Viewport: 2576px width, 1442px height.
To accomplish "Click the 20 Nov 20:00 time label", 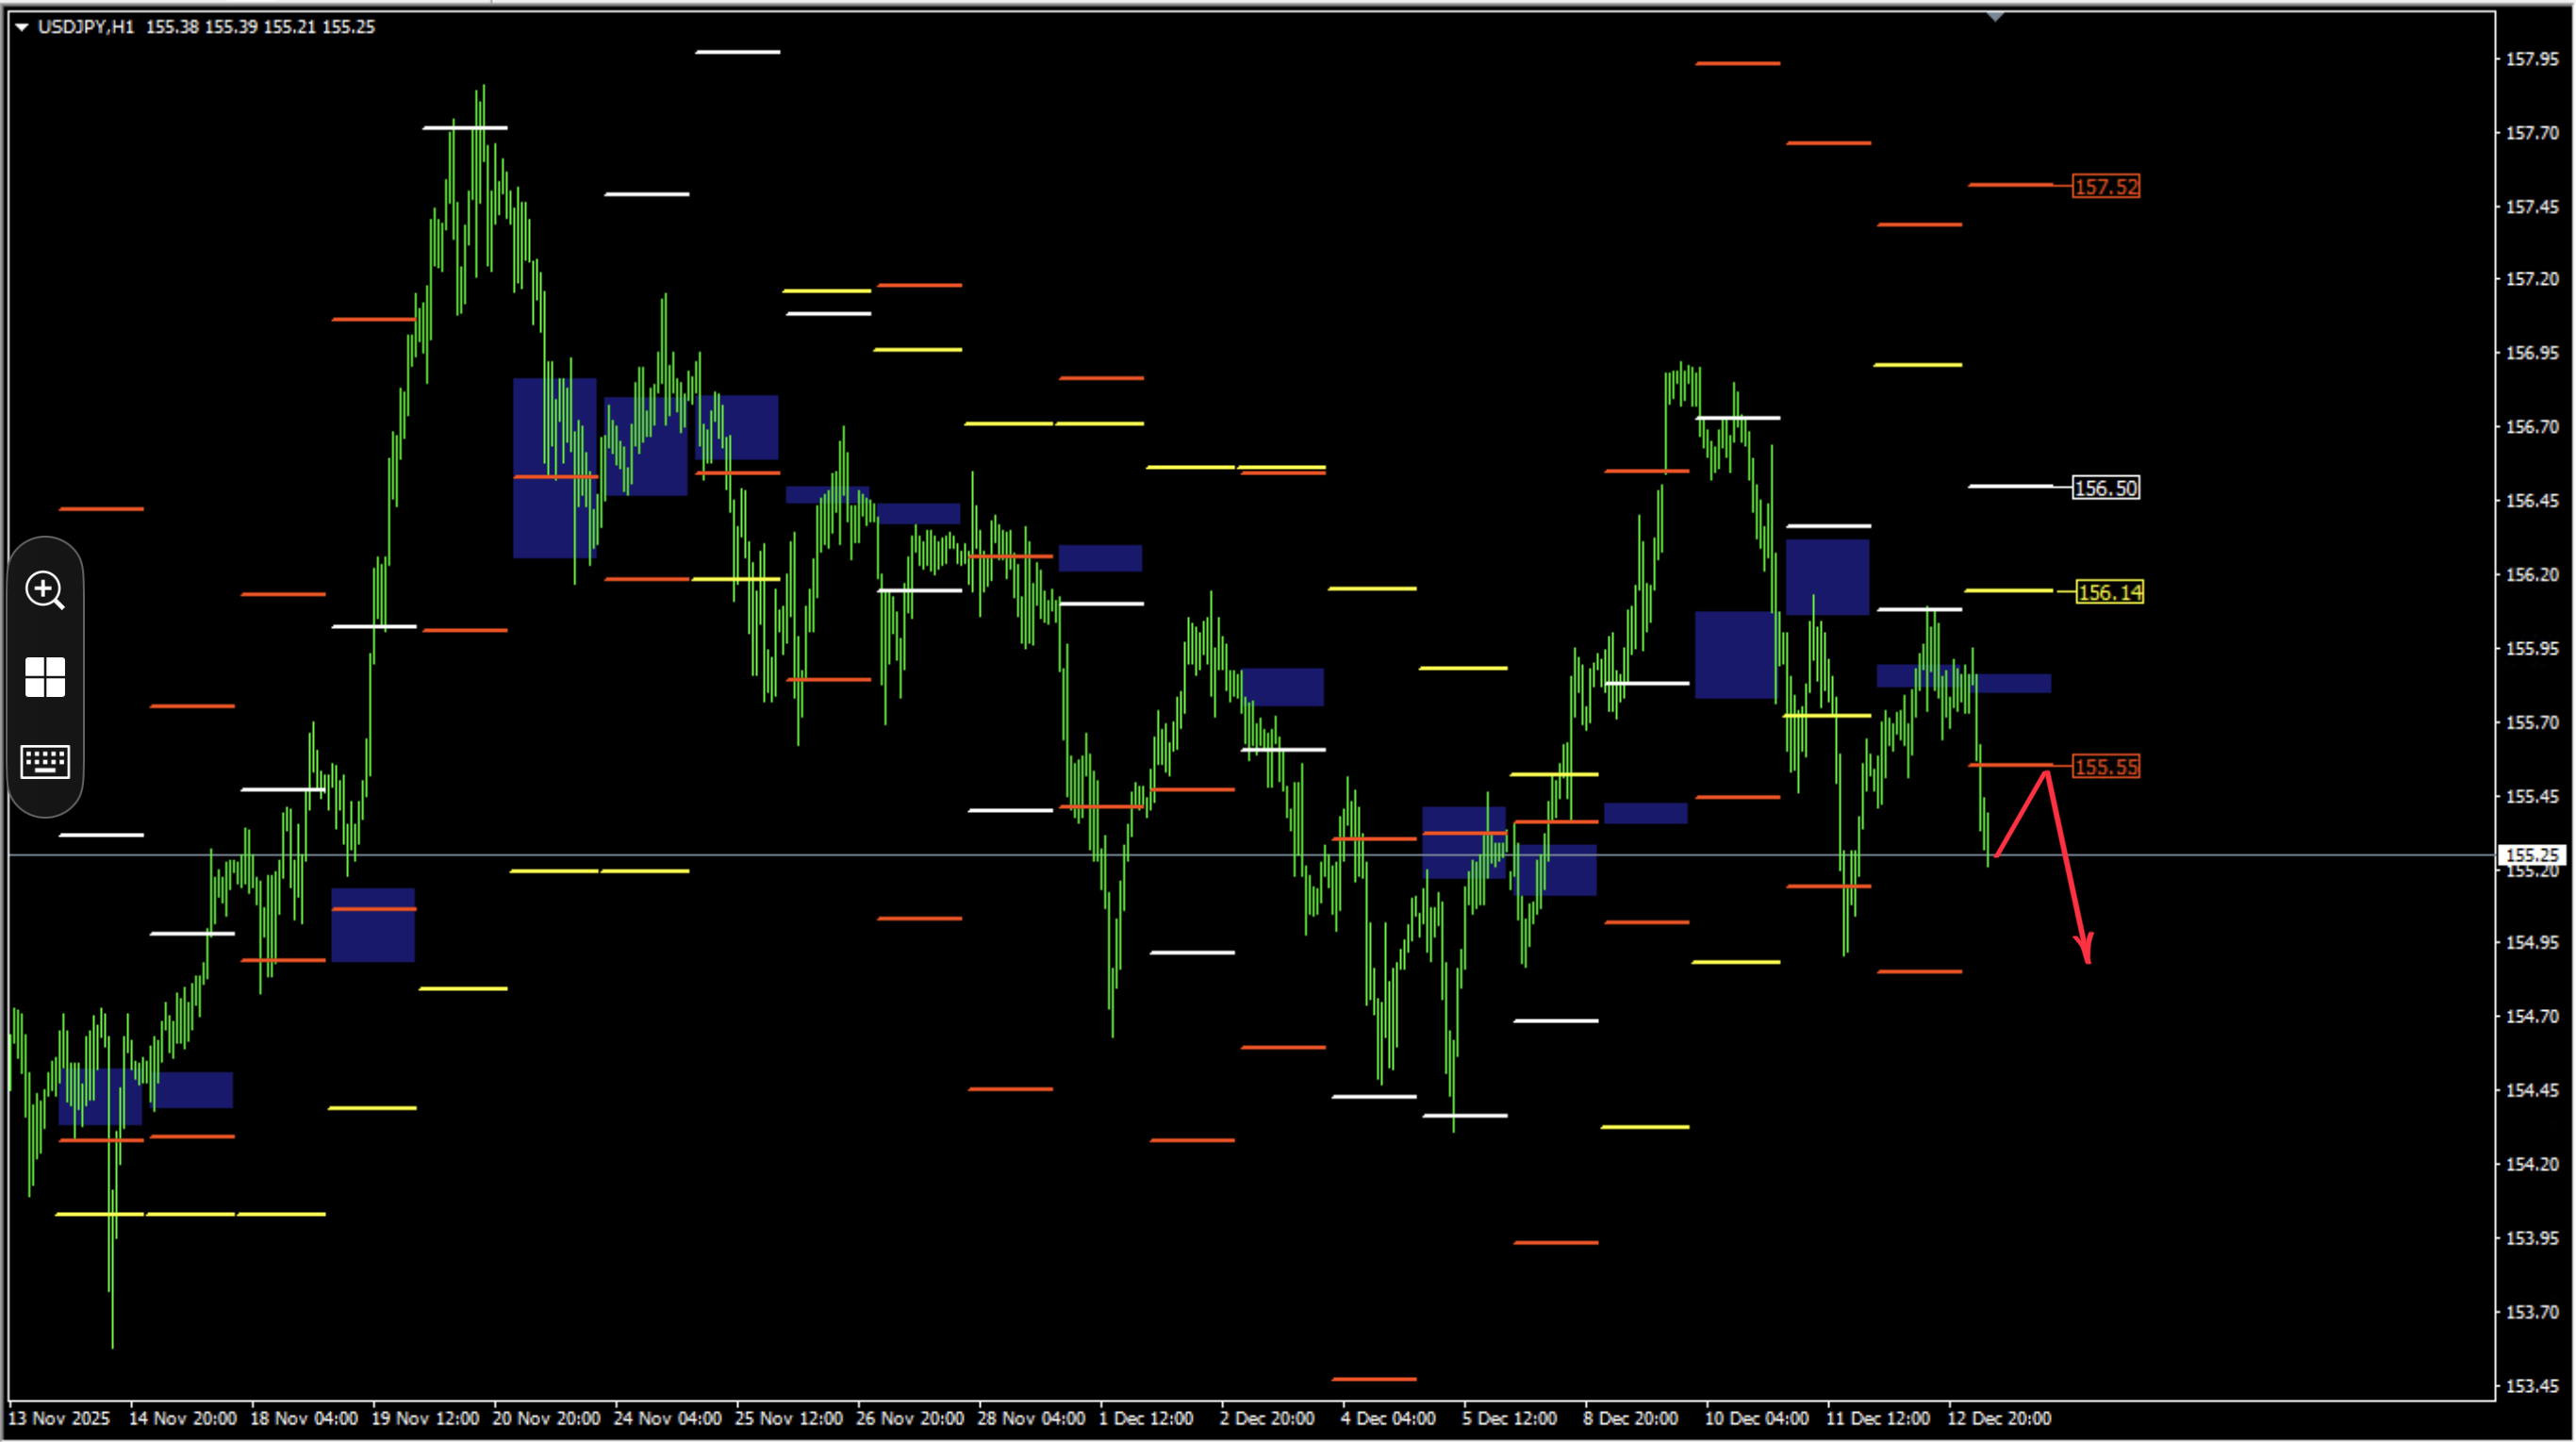I will [546, 1418].
